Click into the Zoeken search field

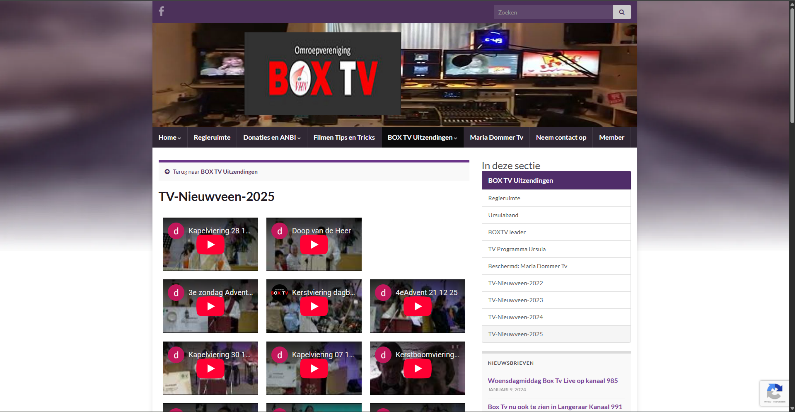553,12
